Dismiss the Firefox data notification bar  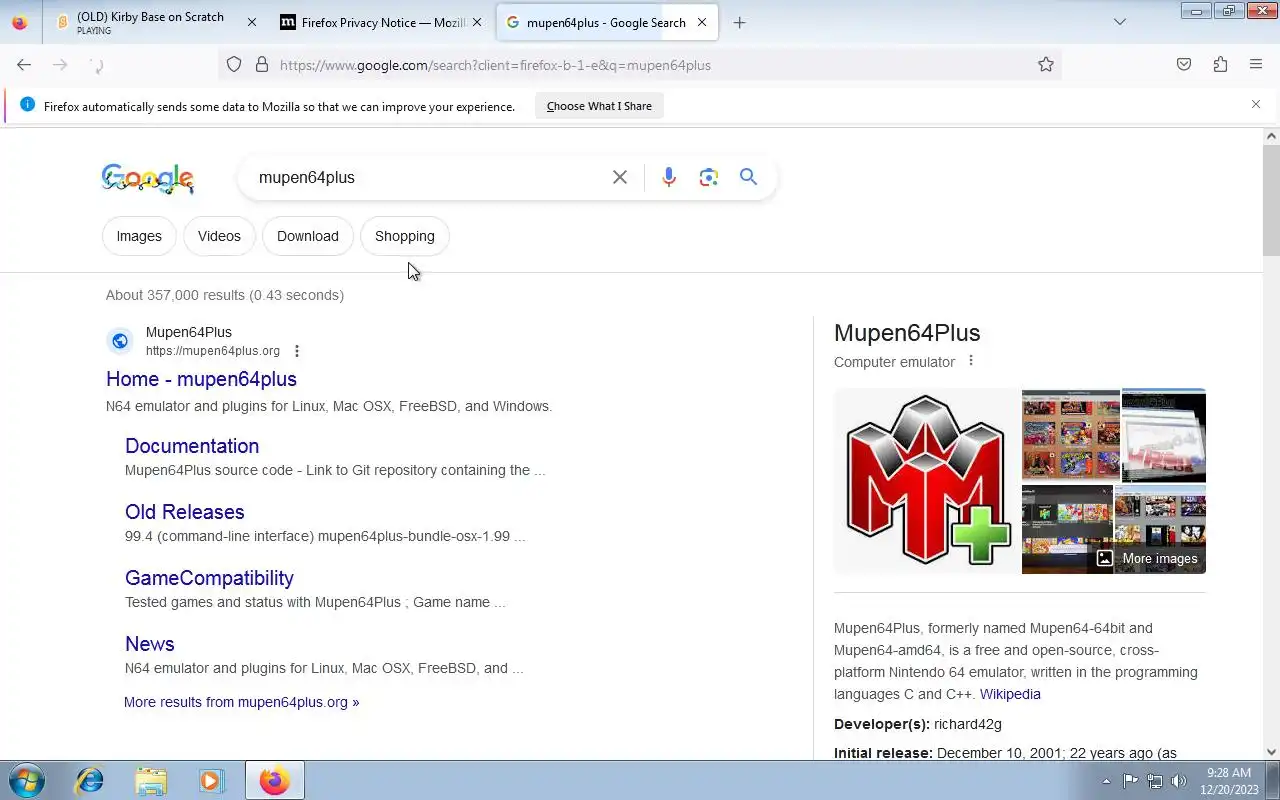1256,104
